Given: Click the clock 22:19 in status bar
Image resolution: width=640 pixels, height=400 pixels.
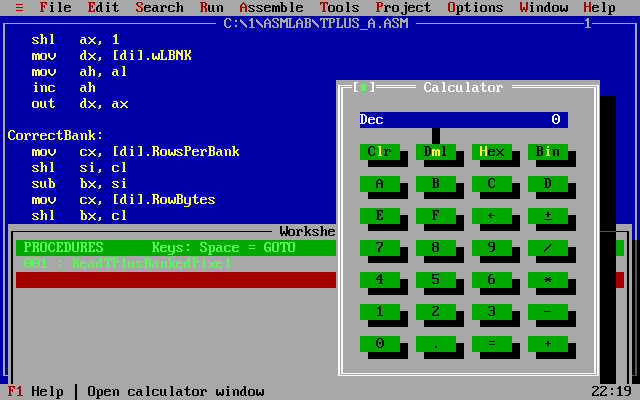Looking at the screenshot, I should tap(611, 392).
